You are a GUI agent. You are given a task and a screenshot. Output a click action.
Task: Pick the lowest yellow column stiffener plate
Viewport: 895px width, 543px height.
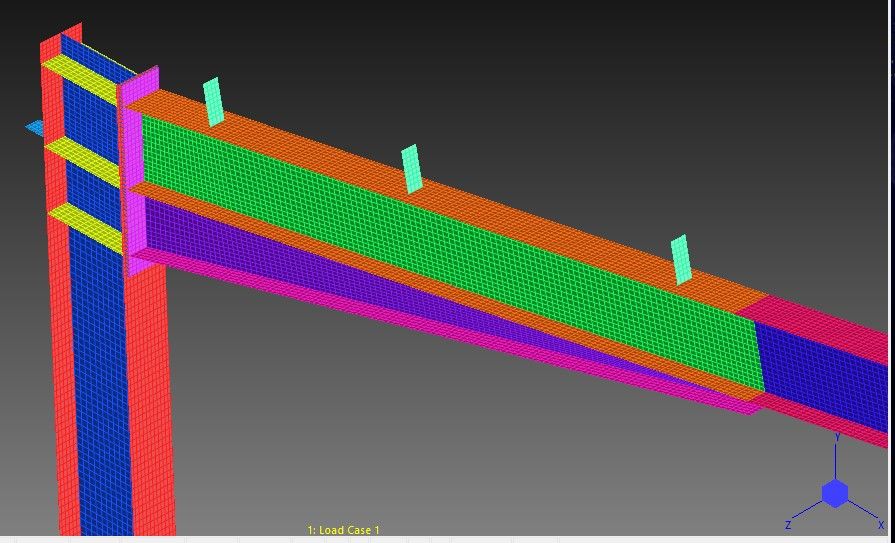pyautogui.click(x=87, y=226)
